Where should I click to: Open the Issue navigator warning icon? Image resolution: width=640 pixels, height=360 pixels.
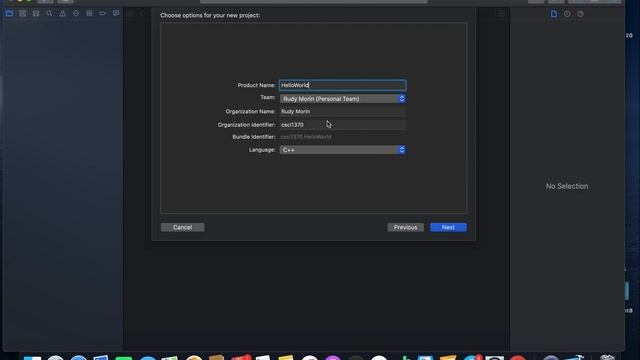(62, 13)
